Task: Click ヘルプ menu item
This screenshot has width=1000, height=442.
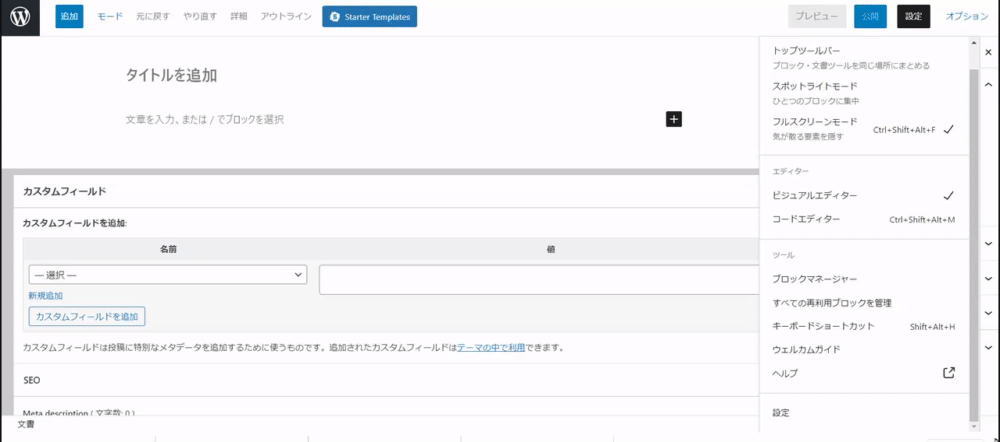Action: (x=864, y=373)
